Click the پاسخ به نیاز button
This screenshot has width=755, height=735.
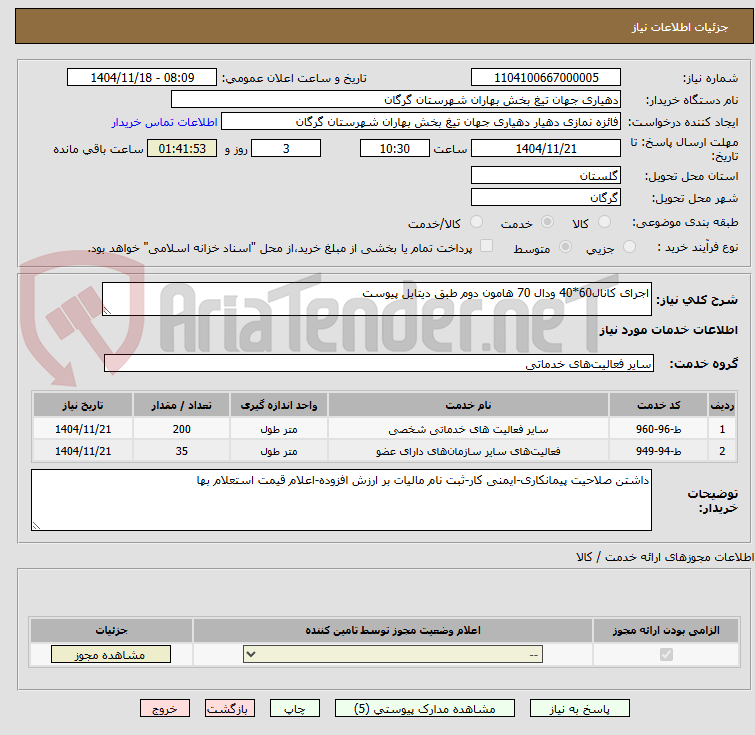point(580,709)
